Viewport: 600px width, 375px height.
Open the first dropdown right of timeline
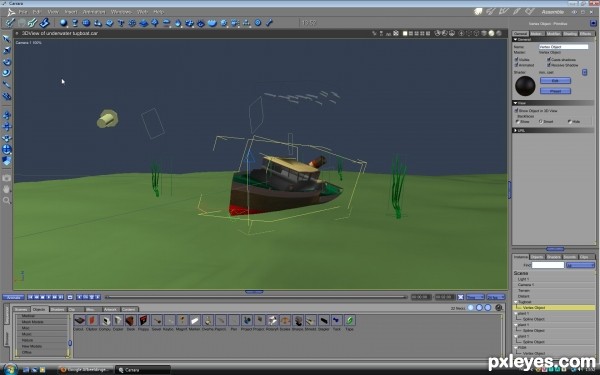point(475,297)
